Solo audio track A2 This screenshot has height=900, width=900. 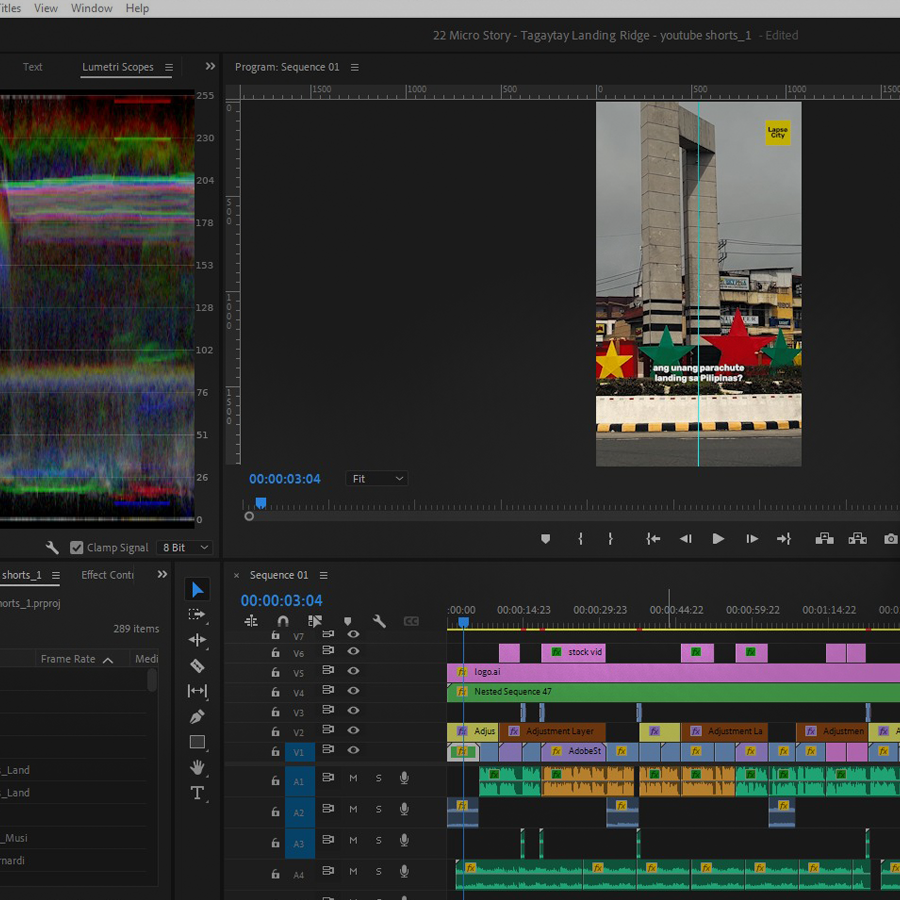(378, 809)
